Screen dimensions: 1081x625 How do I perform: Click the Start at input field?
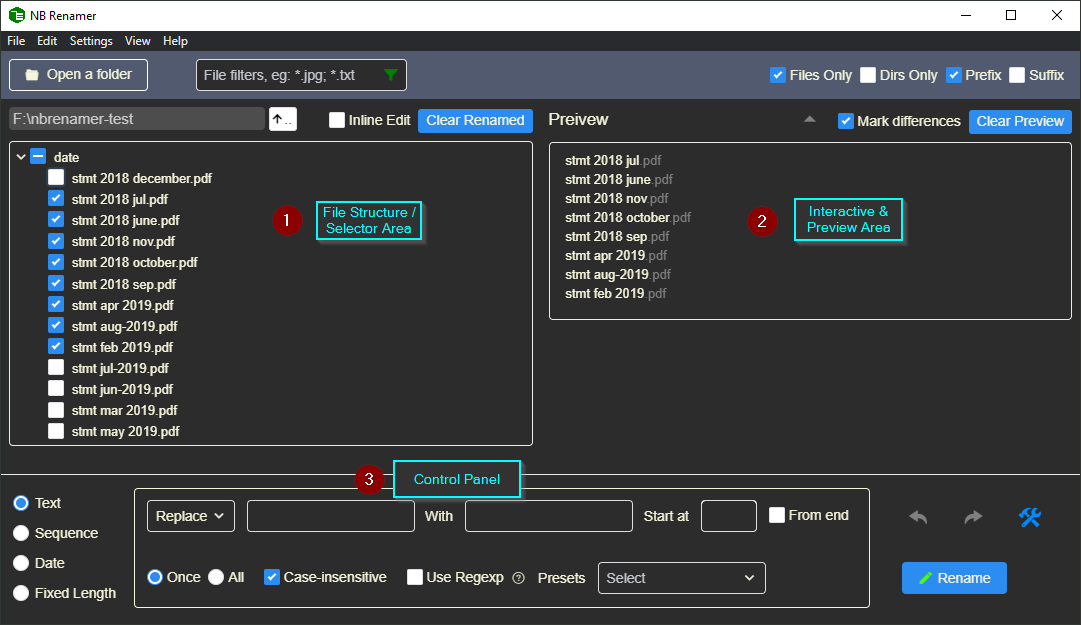click(728, 516)
